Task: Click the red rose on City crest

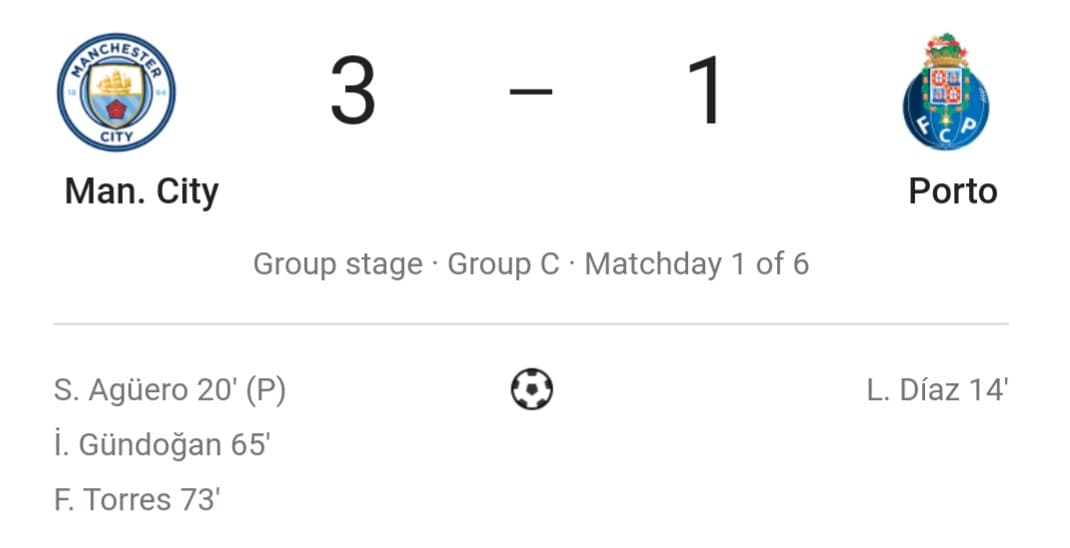Action: [117, 109]
